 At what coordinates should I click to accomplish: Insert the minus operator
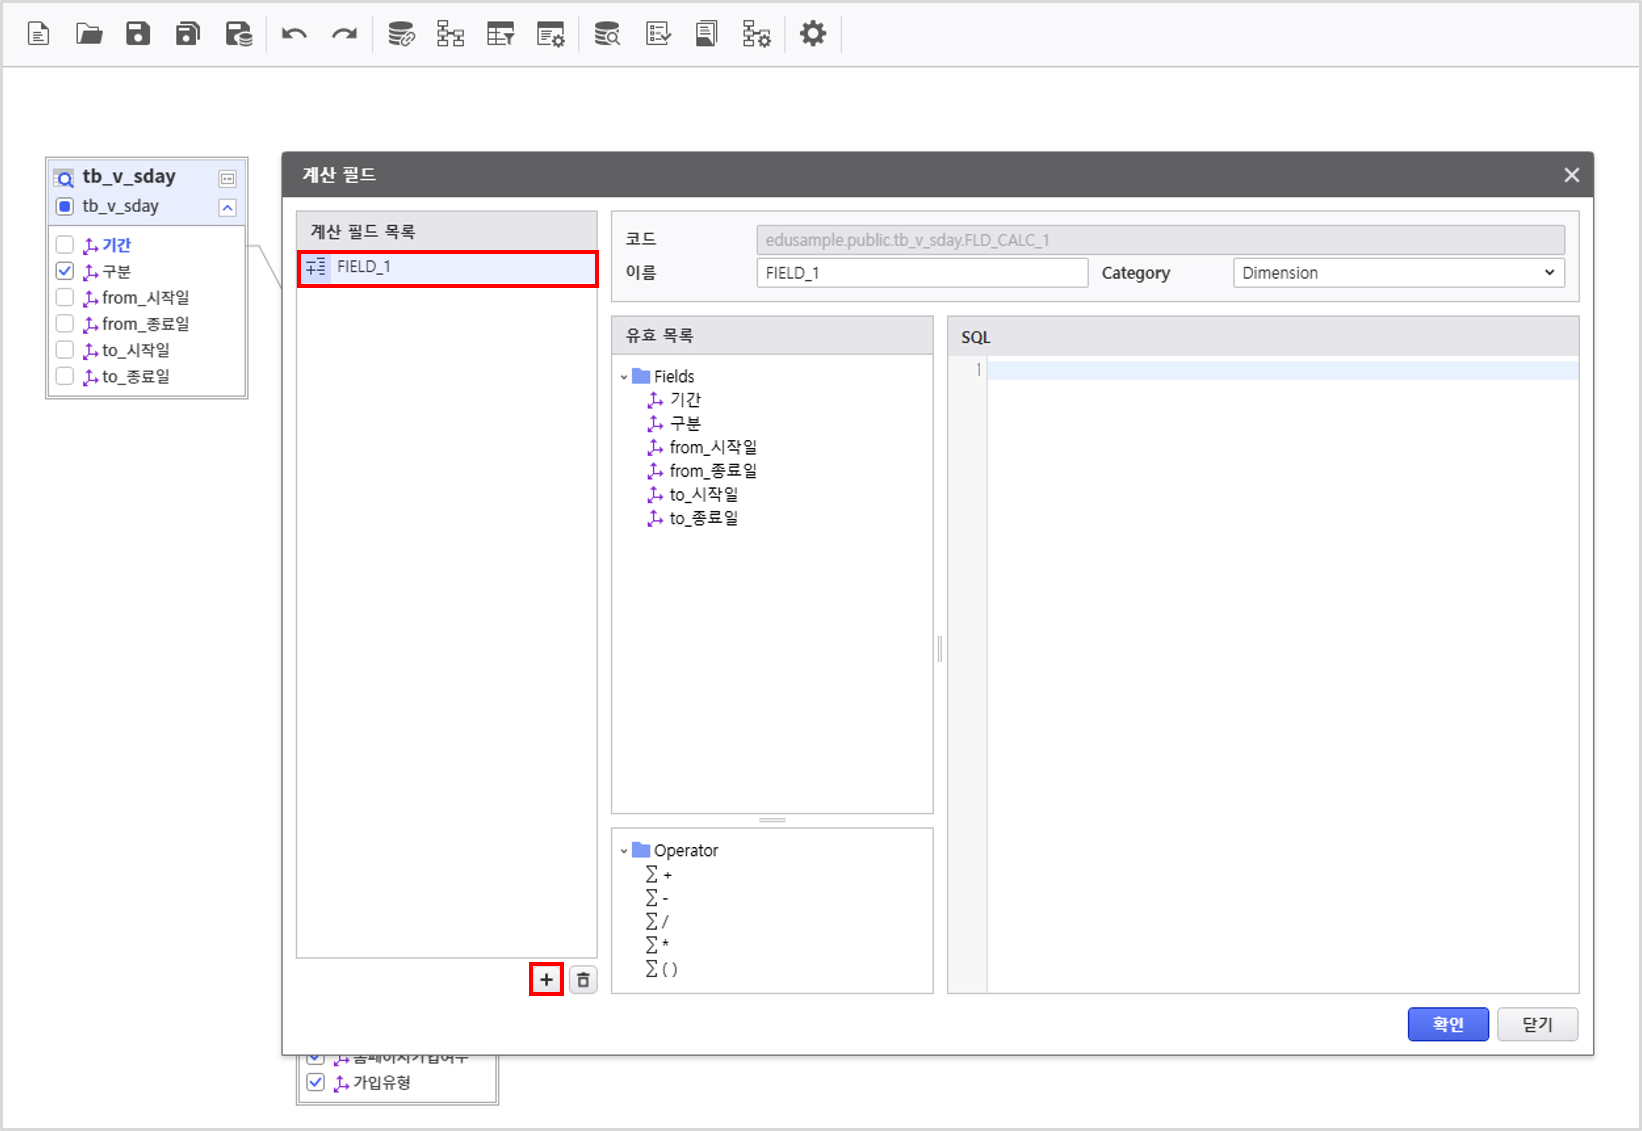[x=658, y=898]
